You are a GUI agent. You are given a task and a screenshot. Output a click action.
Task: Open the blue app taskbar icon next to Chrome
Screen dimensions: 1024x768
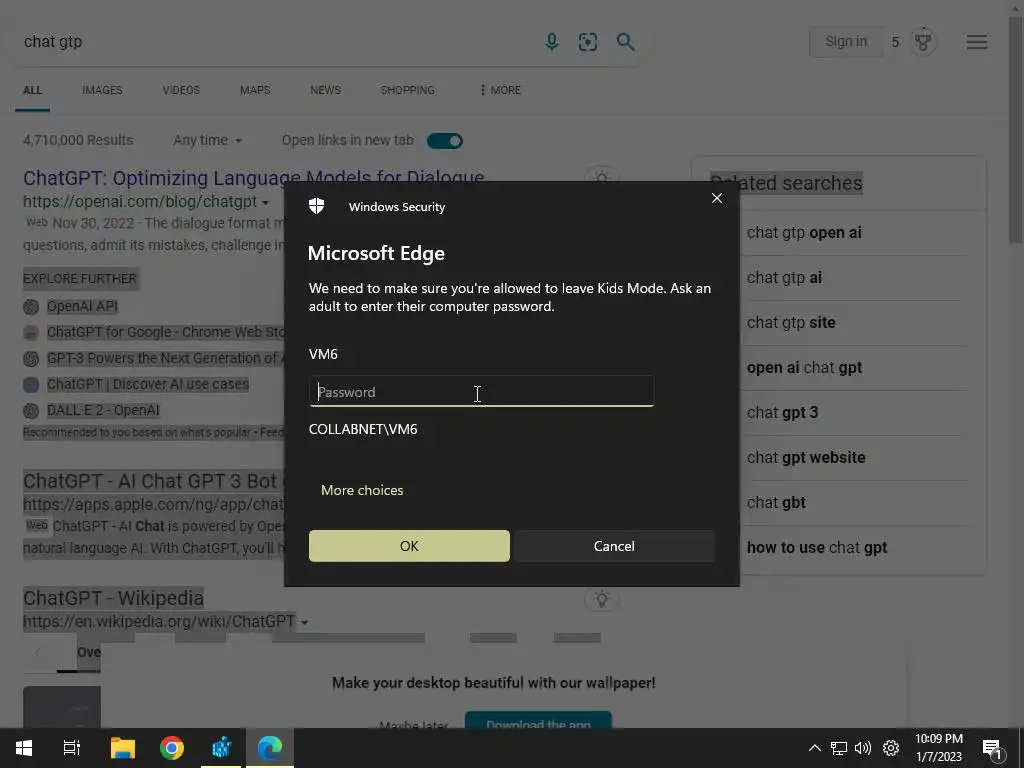click(x=221, y=748)
